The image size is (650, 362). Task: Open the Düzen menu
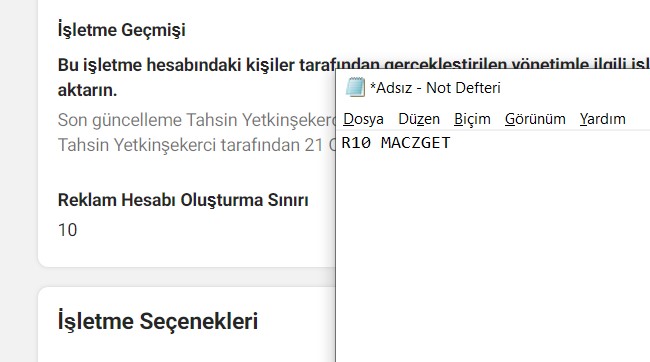(x=419, y=119)
